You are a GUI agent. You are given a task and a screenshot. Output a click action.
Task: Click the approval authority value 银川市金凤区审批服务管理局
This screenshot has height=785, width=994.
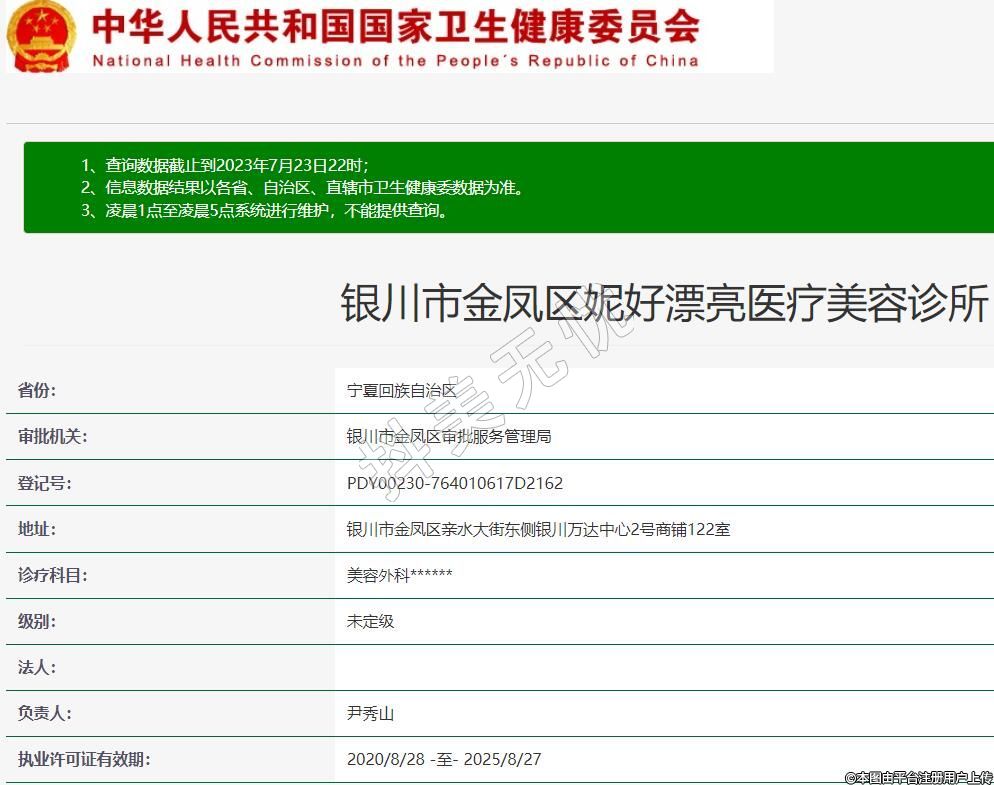pos(449,437)
